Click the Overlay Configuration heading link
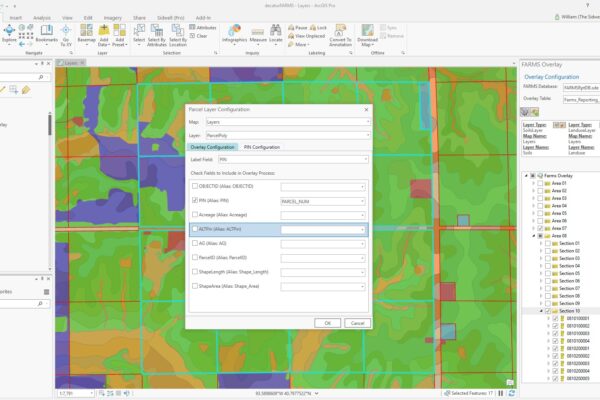600x400 pixels. tap(551, 77)
